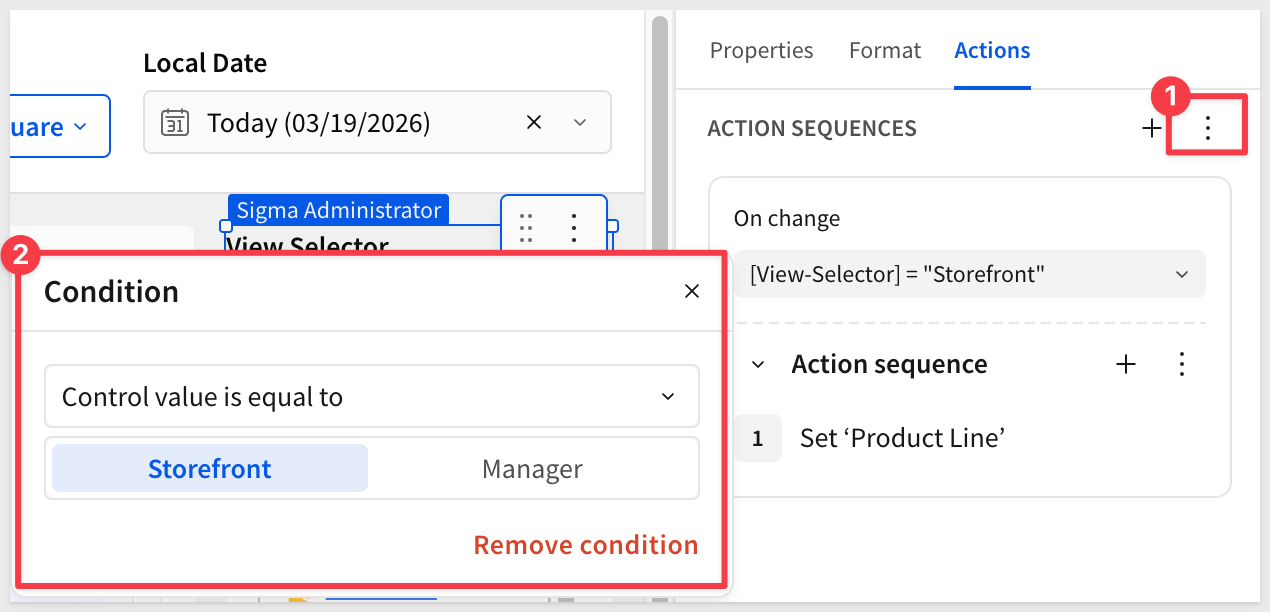Click the View Selector drag handle icon

[x=526, y=228]
